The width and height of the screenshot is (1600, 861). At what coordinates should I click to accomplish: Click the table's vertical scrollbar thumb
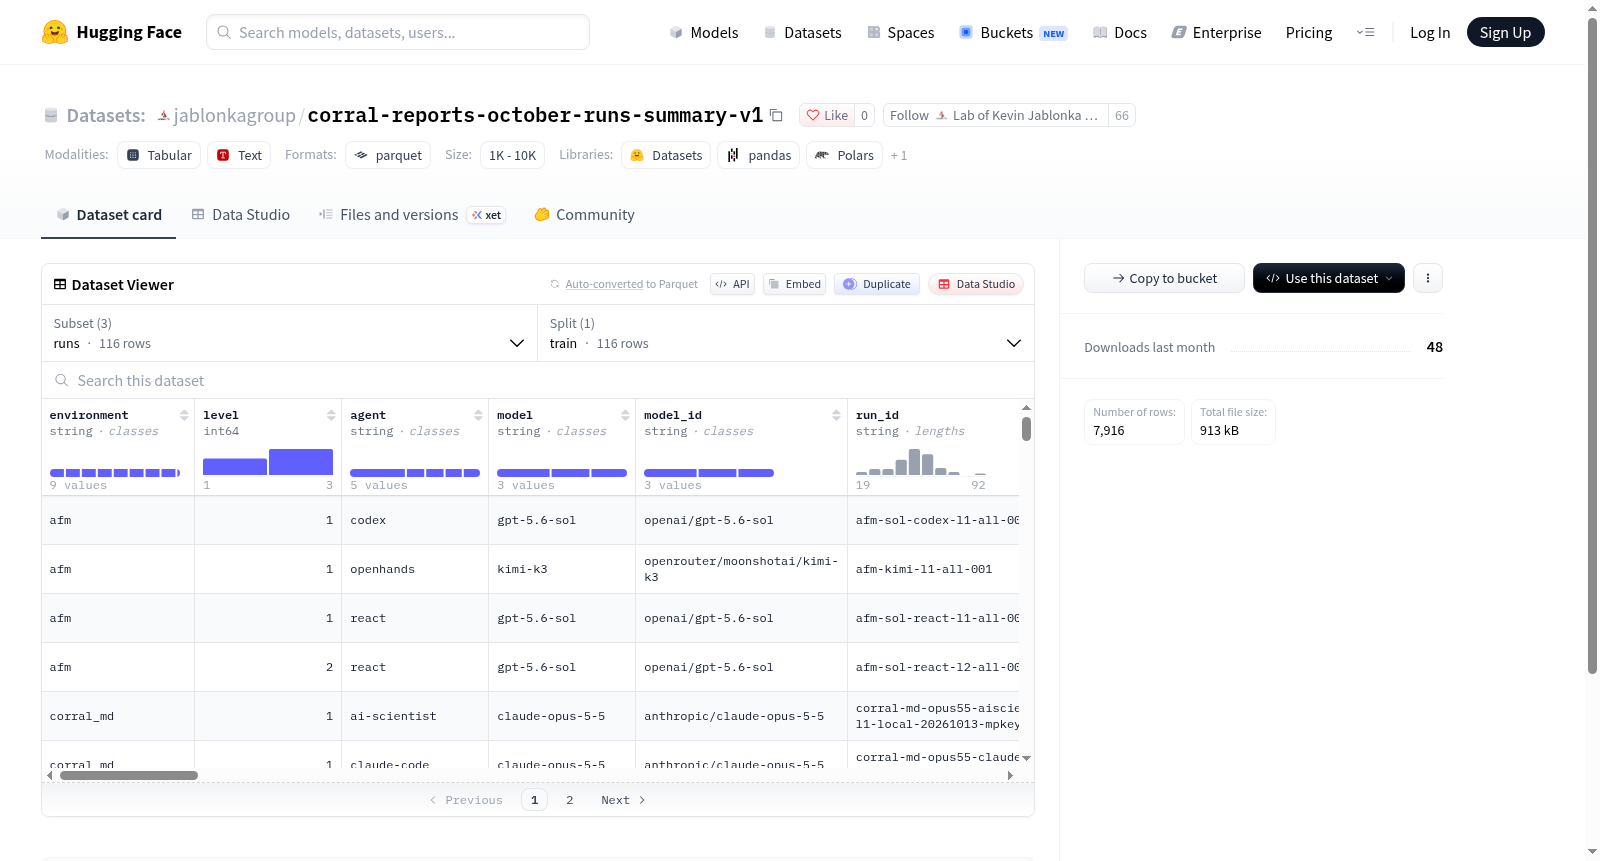pos(1026,429)
